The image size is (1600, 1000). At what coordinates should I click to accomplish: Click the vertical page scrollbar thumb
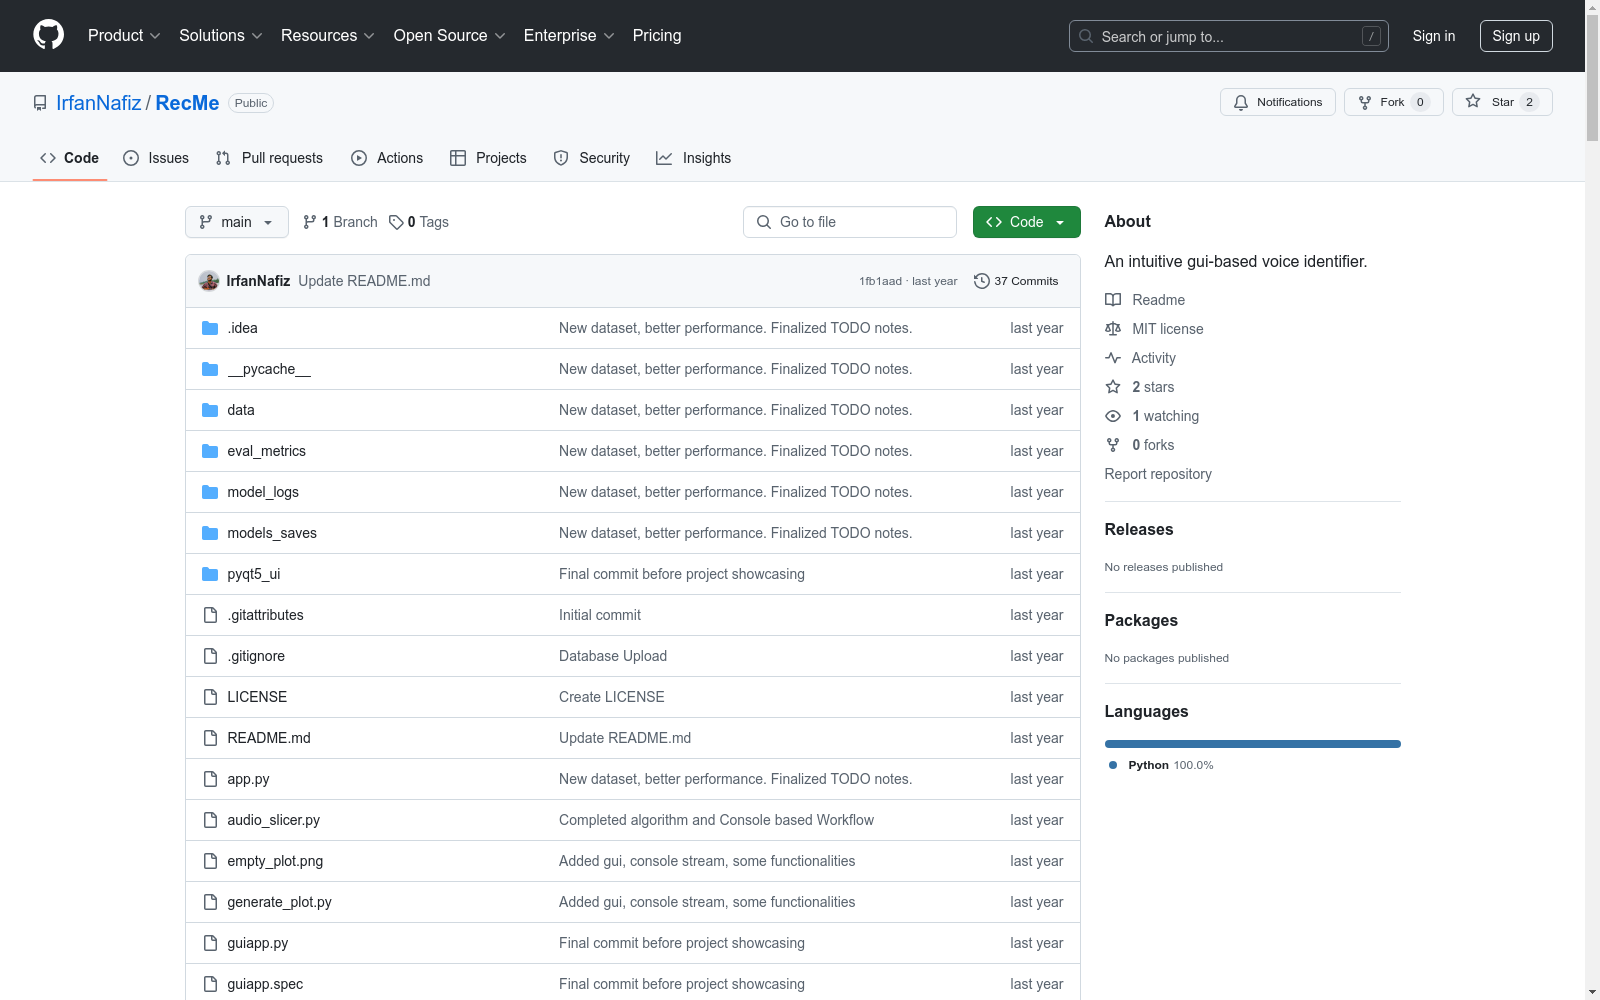tap(1592, 77)
